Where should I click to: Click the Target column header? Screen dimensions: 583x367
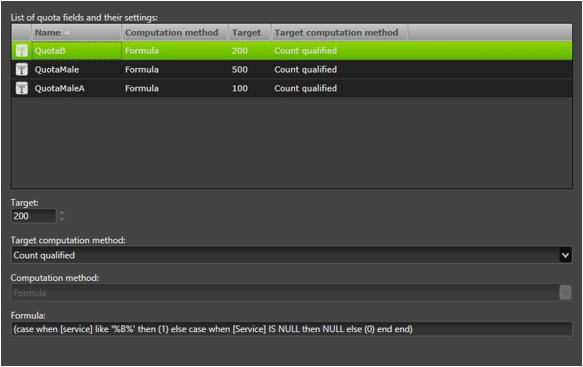click(x=249, y=33)
